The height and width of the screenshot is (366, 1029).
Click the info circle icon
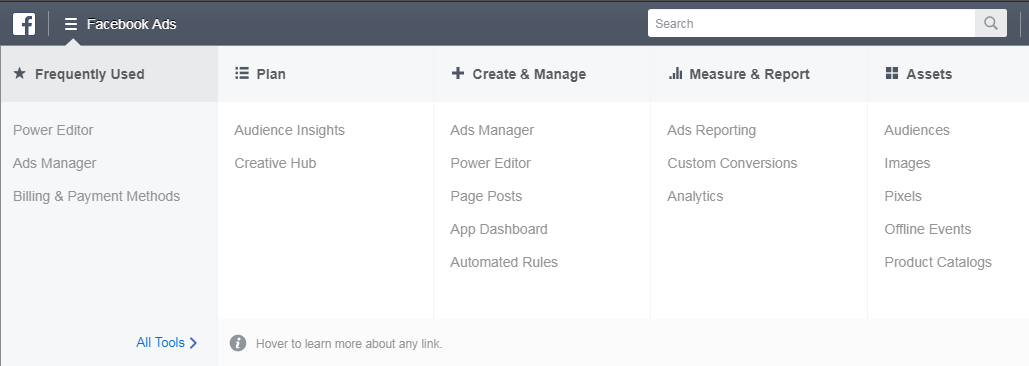[238, 343]
